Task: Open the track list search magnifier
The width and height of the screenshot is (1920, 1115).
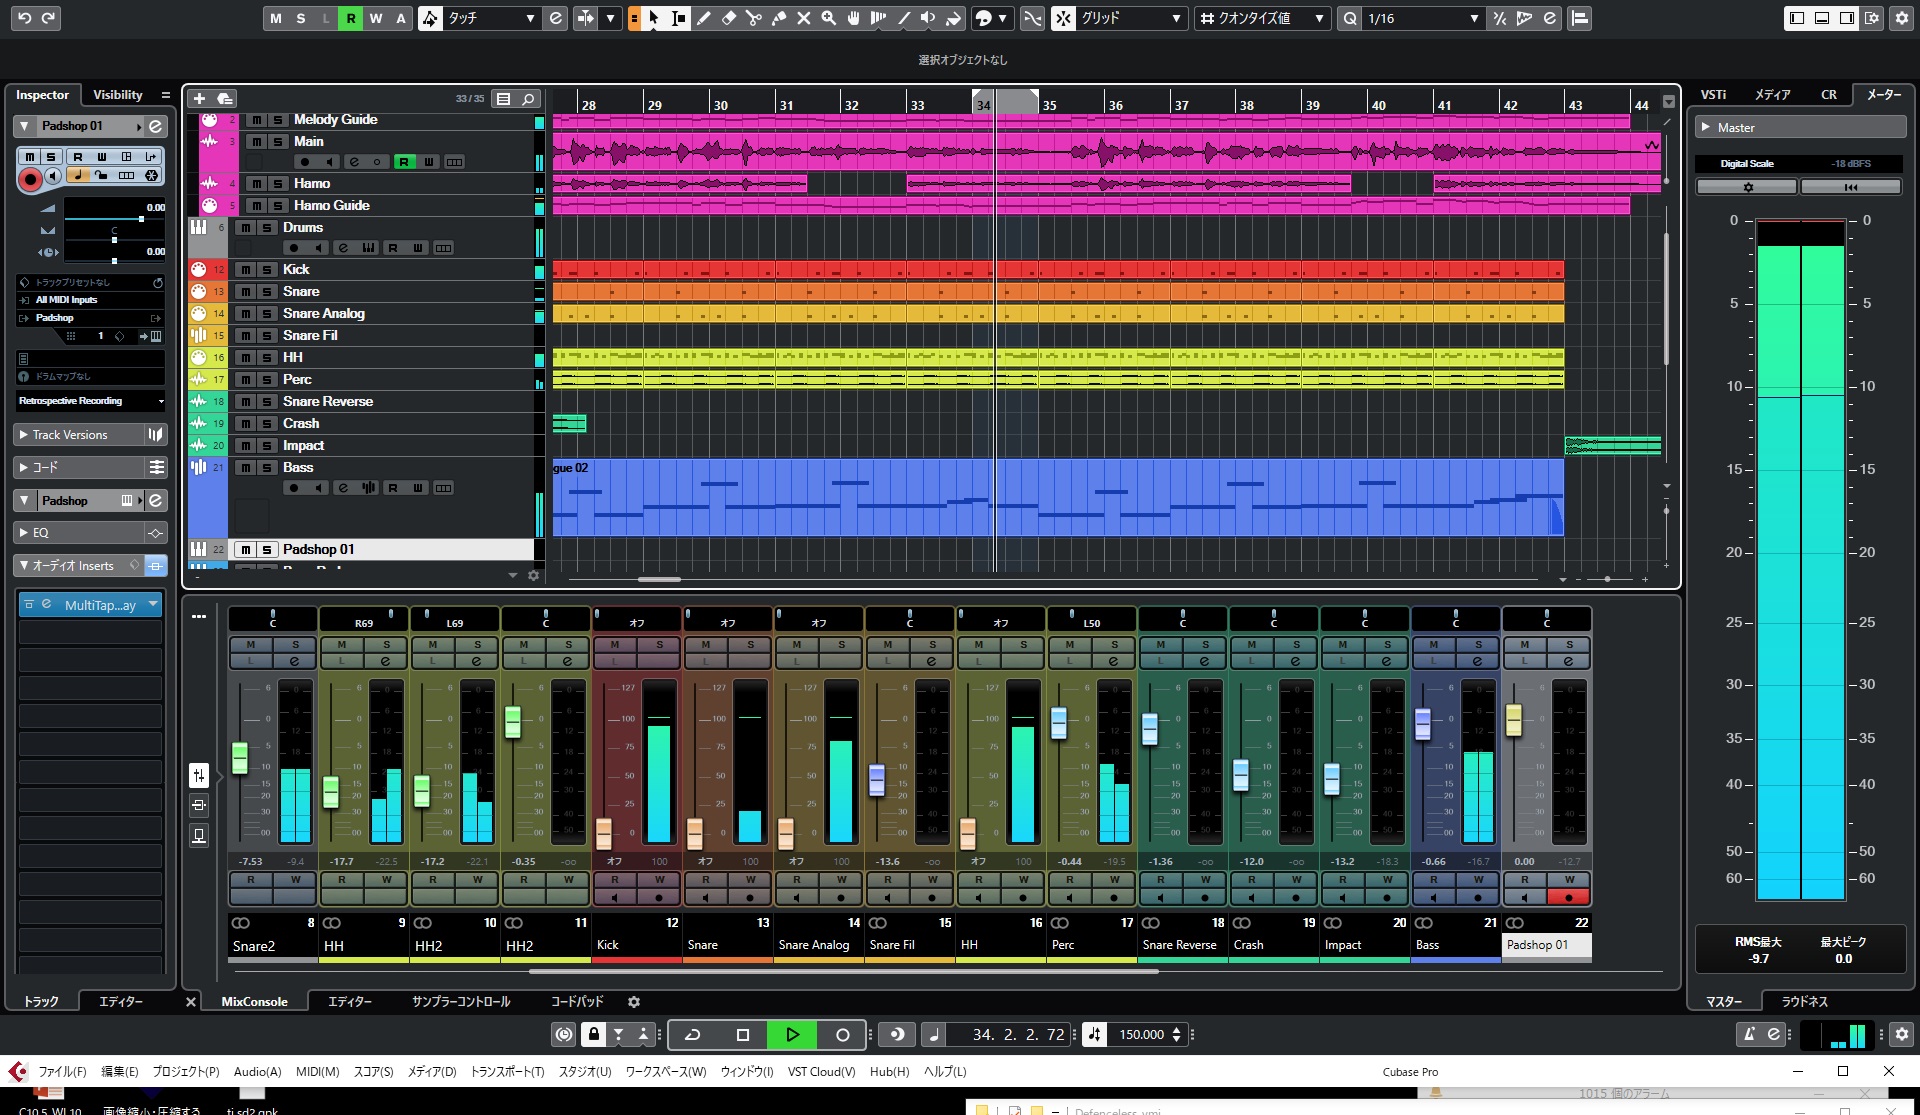Action: [528, 98]
